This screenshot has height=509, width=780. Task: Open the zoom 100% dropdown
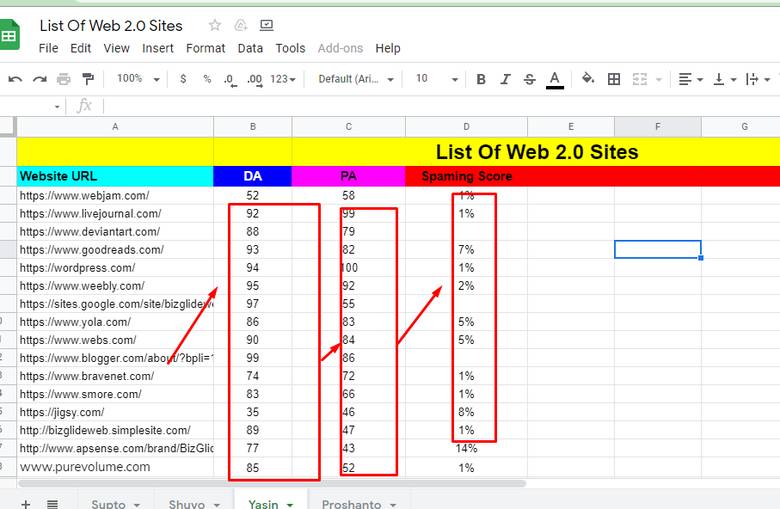[138, 79]
